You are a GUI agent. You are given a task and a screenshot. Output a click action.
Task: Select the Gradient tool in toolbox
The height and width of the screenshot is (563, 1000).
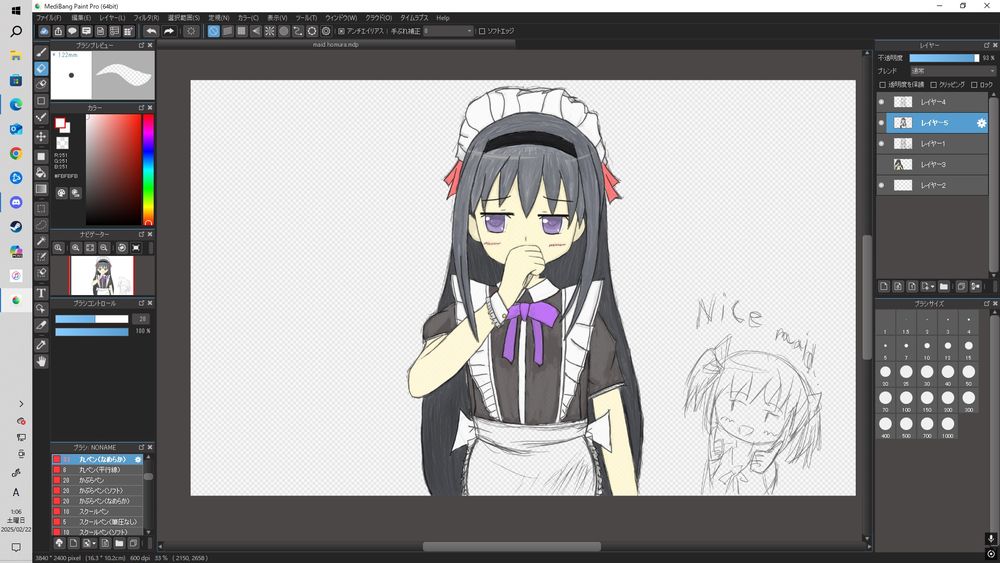41,189
